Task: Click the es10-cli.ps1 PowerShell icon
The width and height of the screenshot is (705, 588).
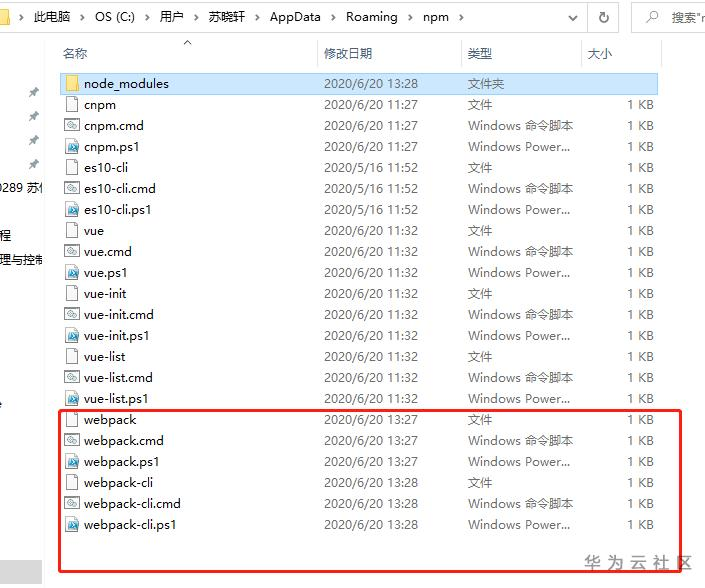Action: click(x=72, y=209)
